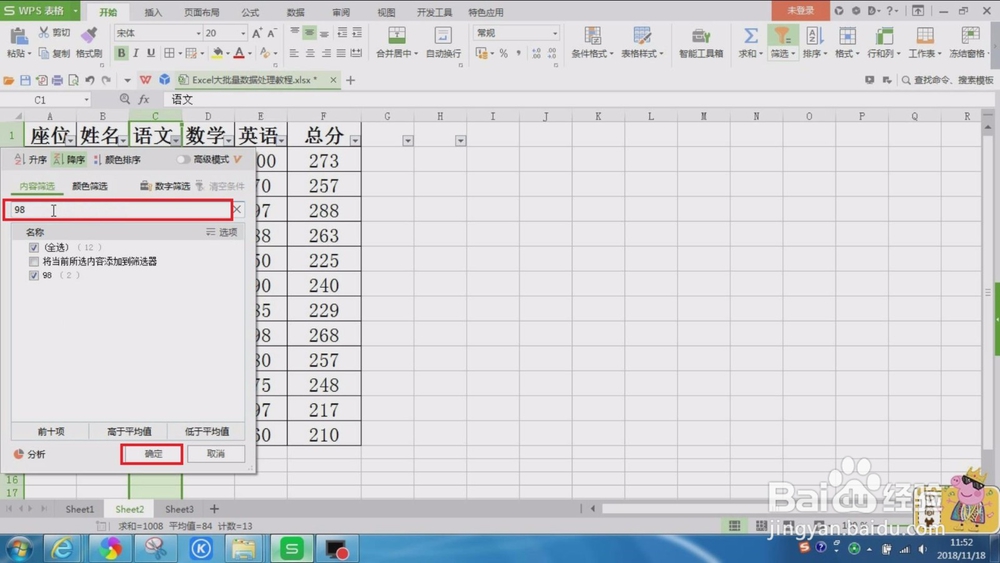Click the Worksheet (工作表) icon

pyautogui.click(x=925, y=36)
